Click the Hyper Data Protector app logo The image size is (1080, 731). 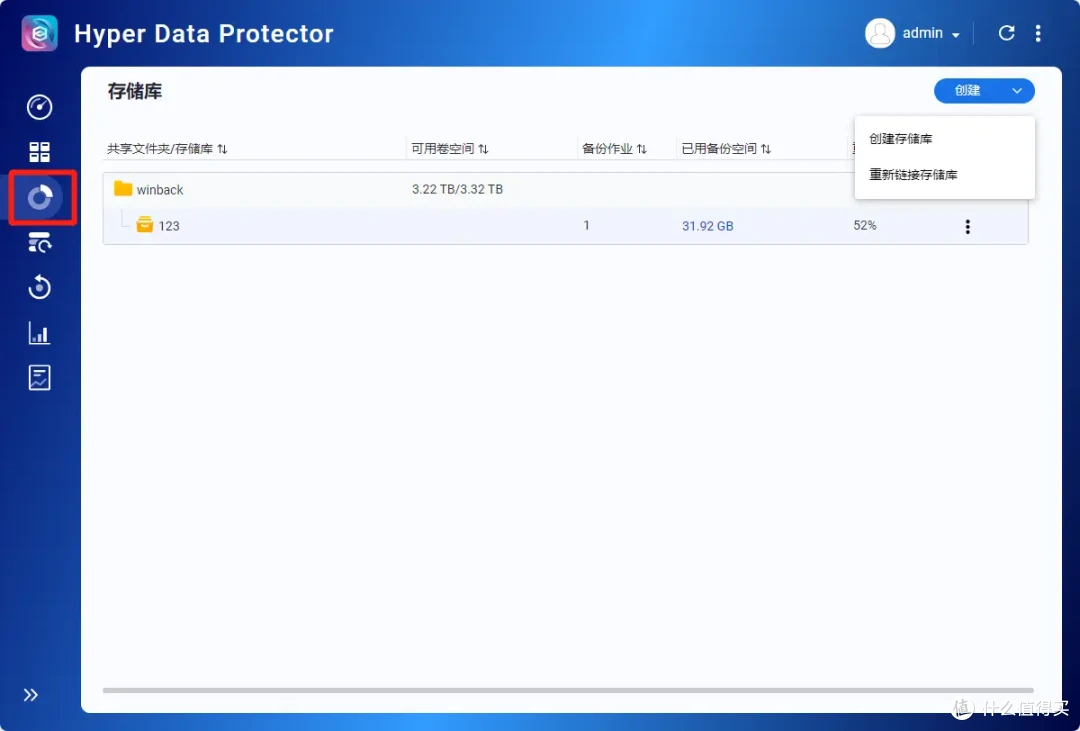click(38, 32)
